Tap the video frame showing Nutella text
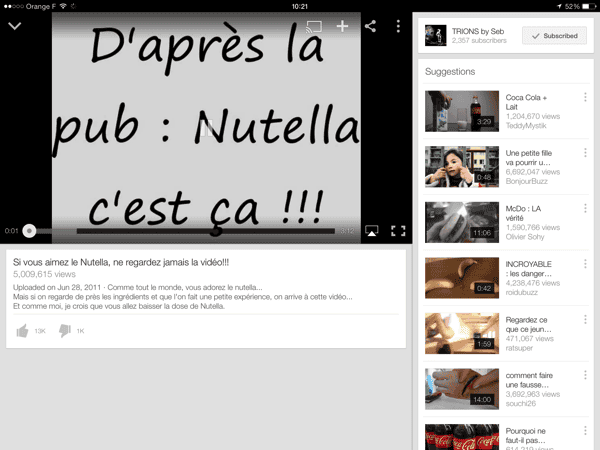The image size is (600, 450). click(206, 126)
